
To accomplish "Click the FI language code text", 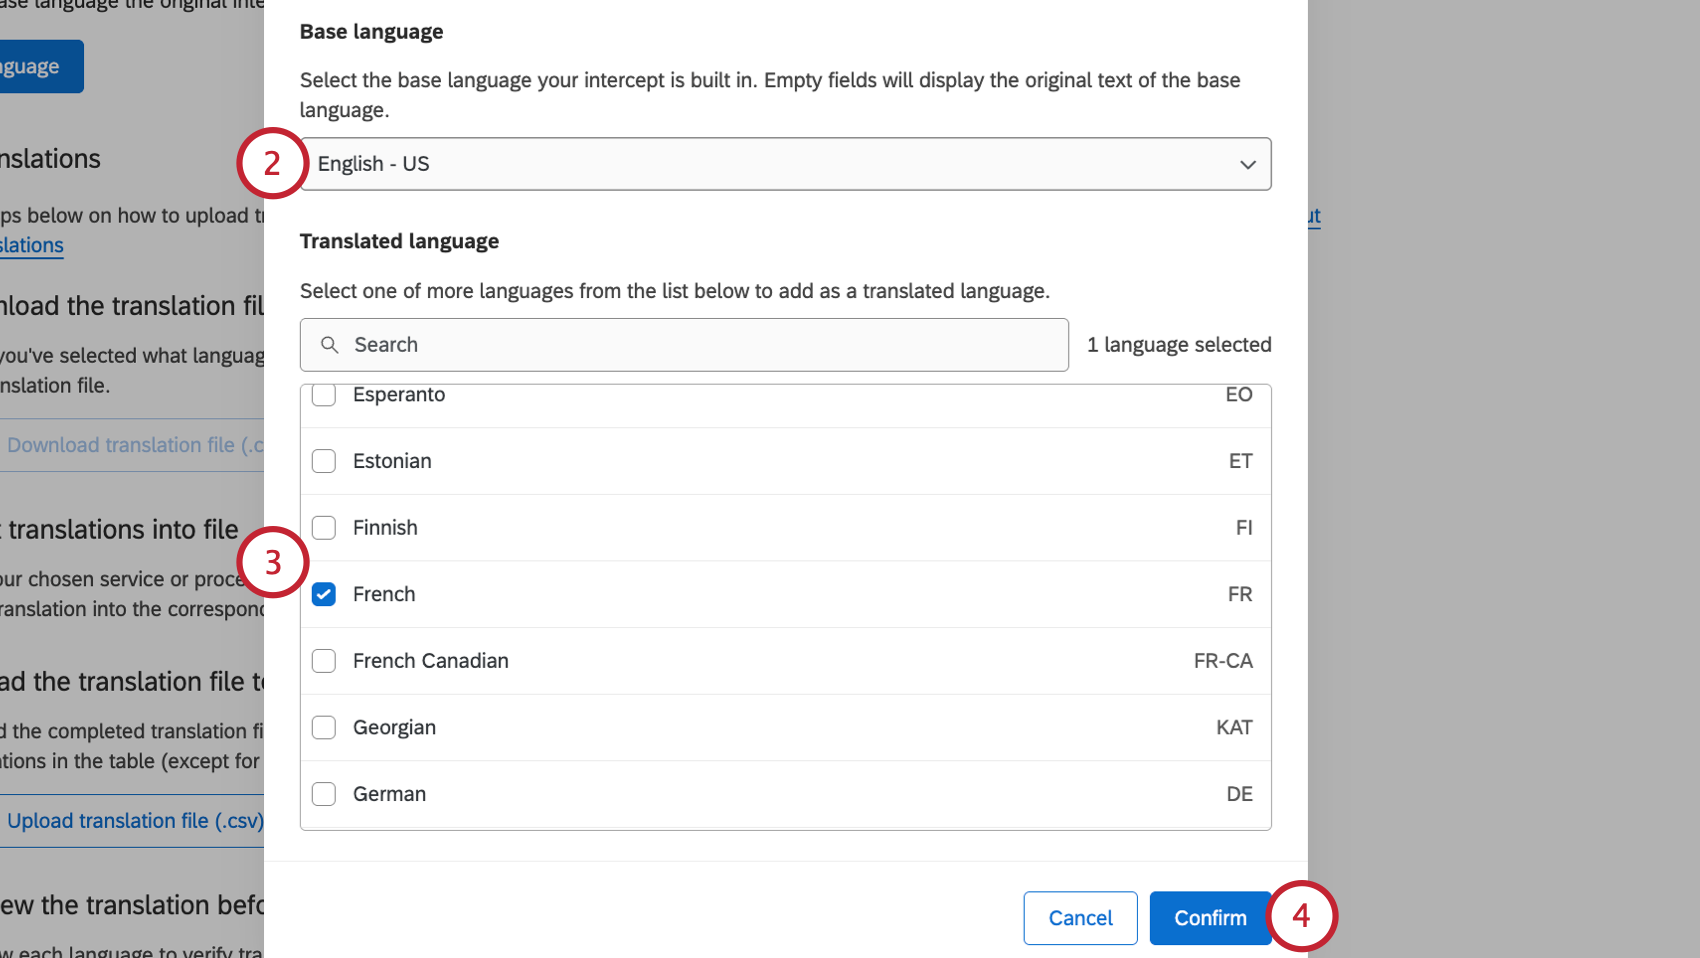I will (1244, 528).
